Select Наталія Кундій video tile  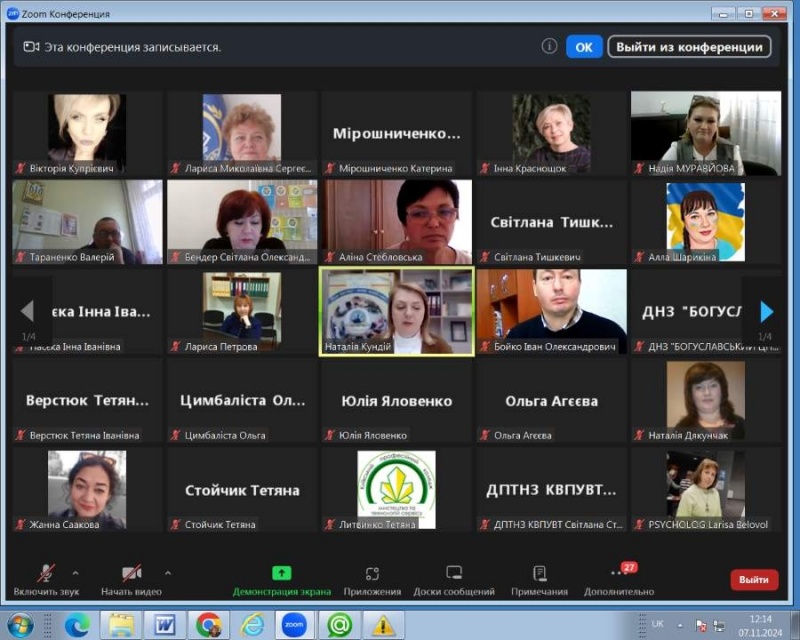[x=396, y=311]
